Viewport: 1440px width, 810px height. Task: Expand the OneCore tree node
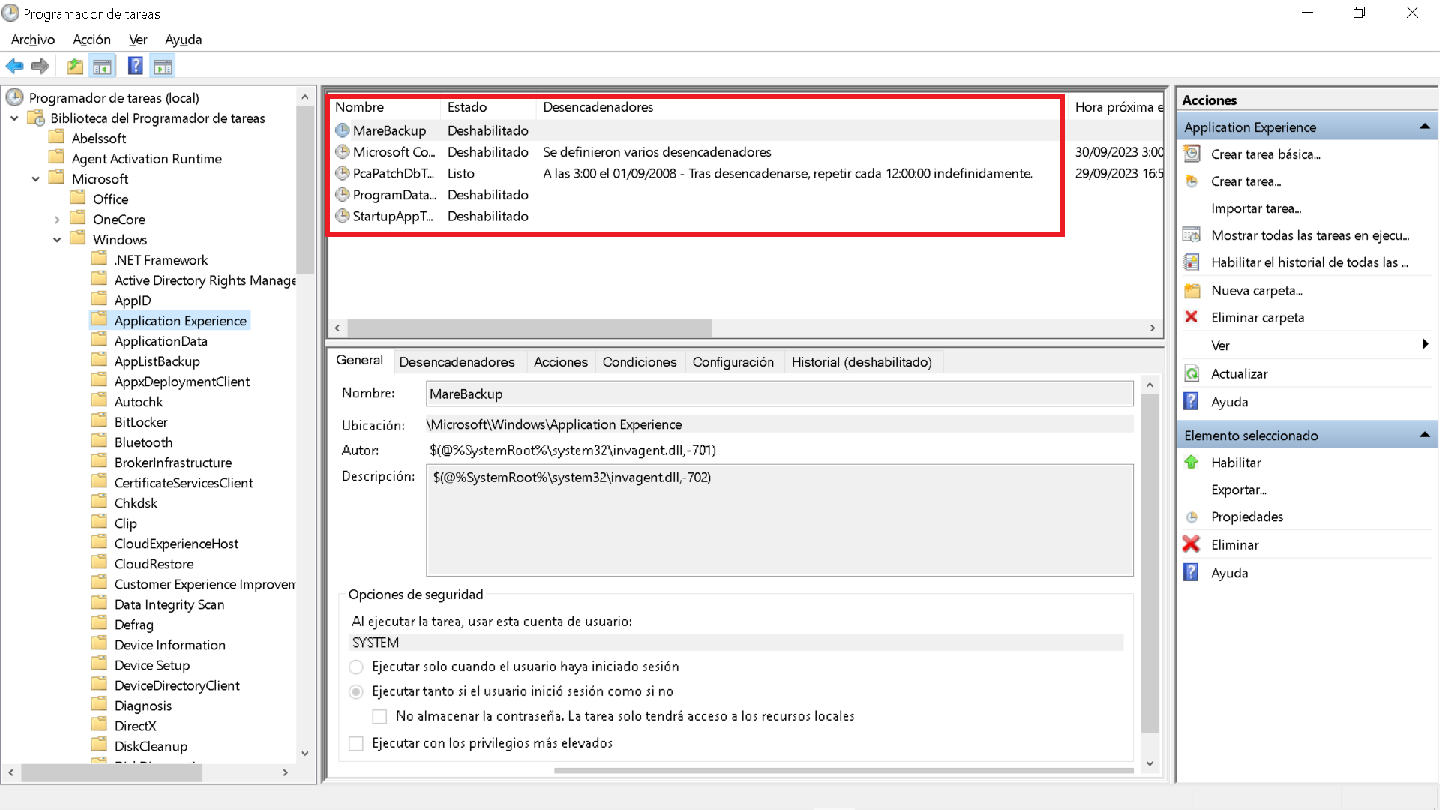coord(57,219)
